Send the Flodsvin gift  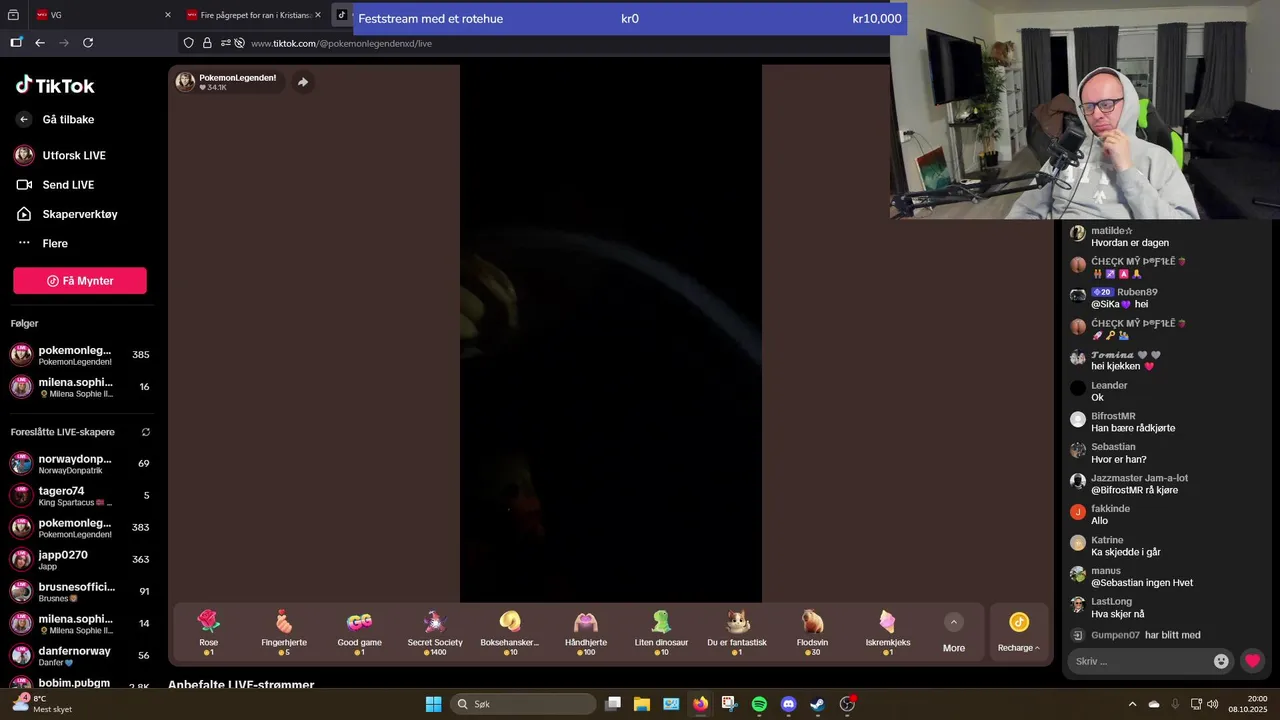[812, 632]
